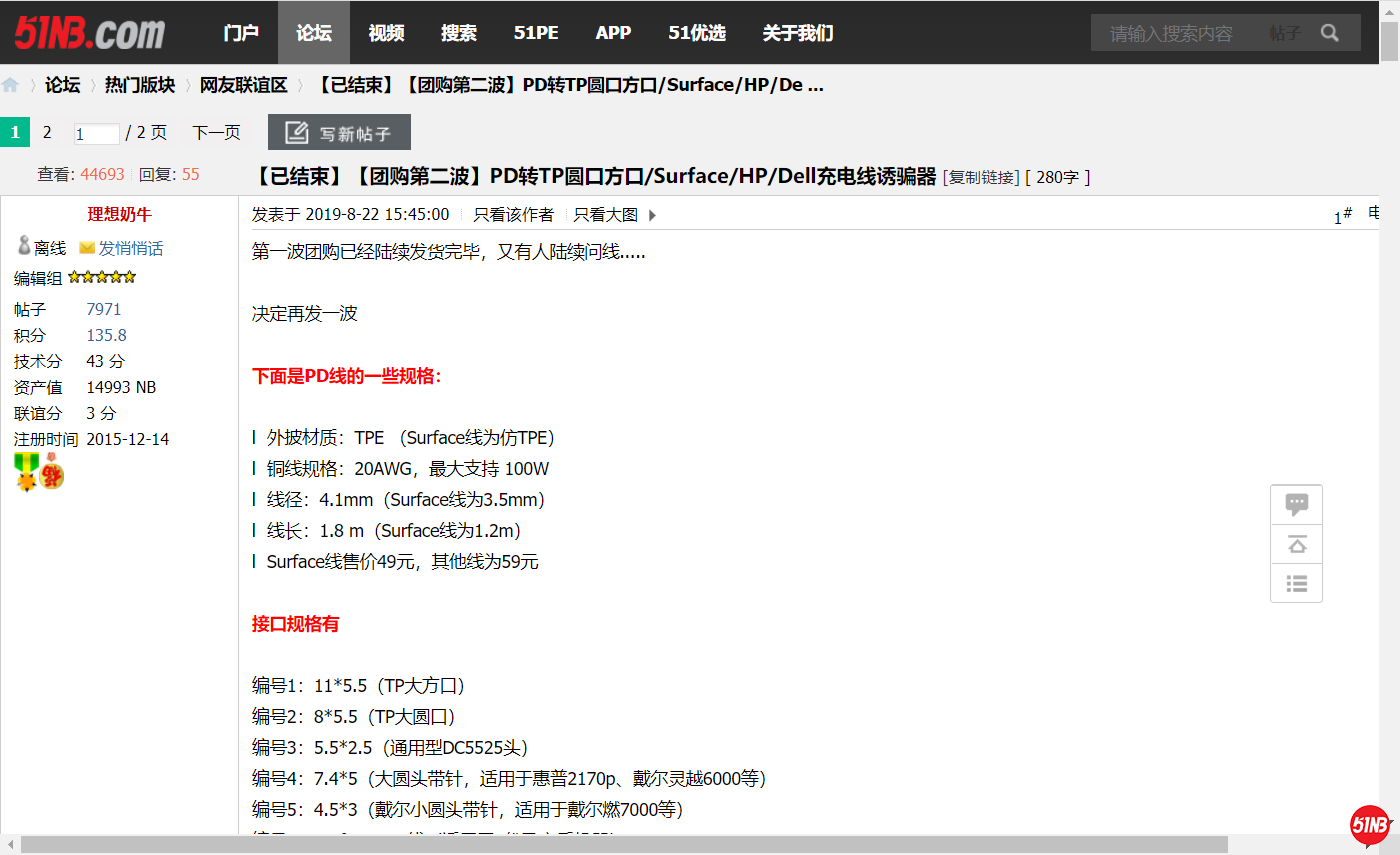1400x855 pixels.
Task: Open the floating thread list icon
Action: pos(1296,583)
